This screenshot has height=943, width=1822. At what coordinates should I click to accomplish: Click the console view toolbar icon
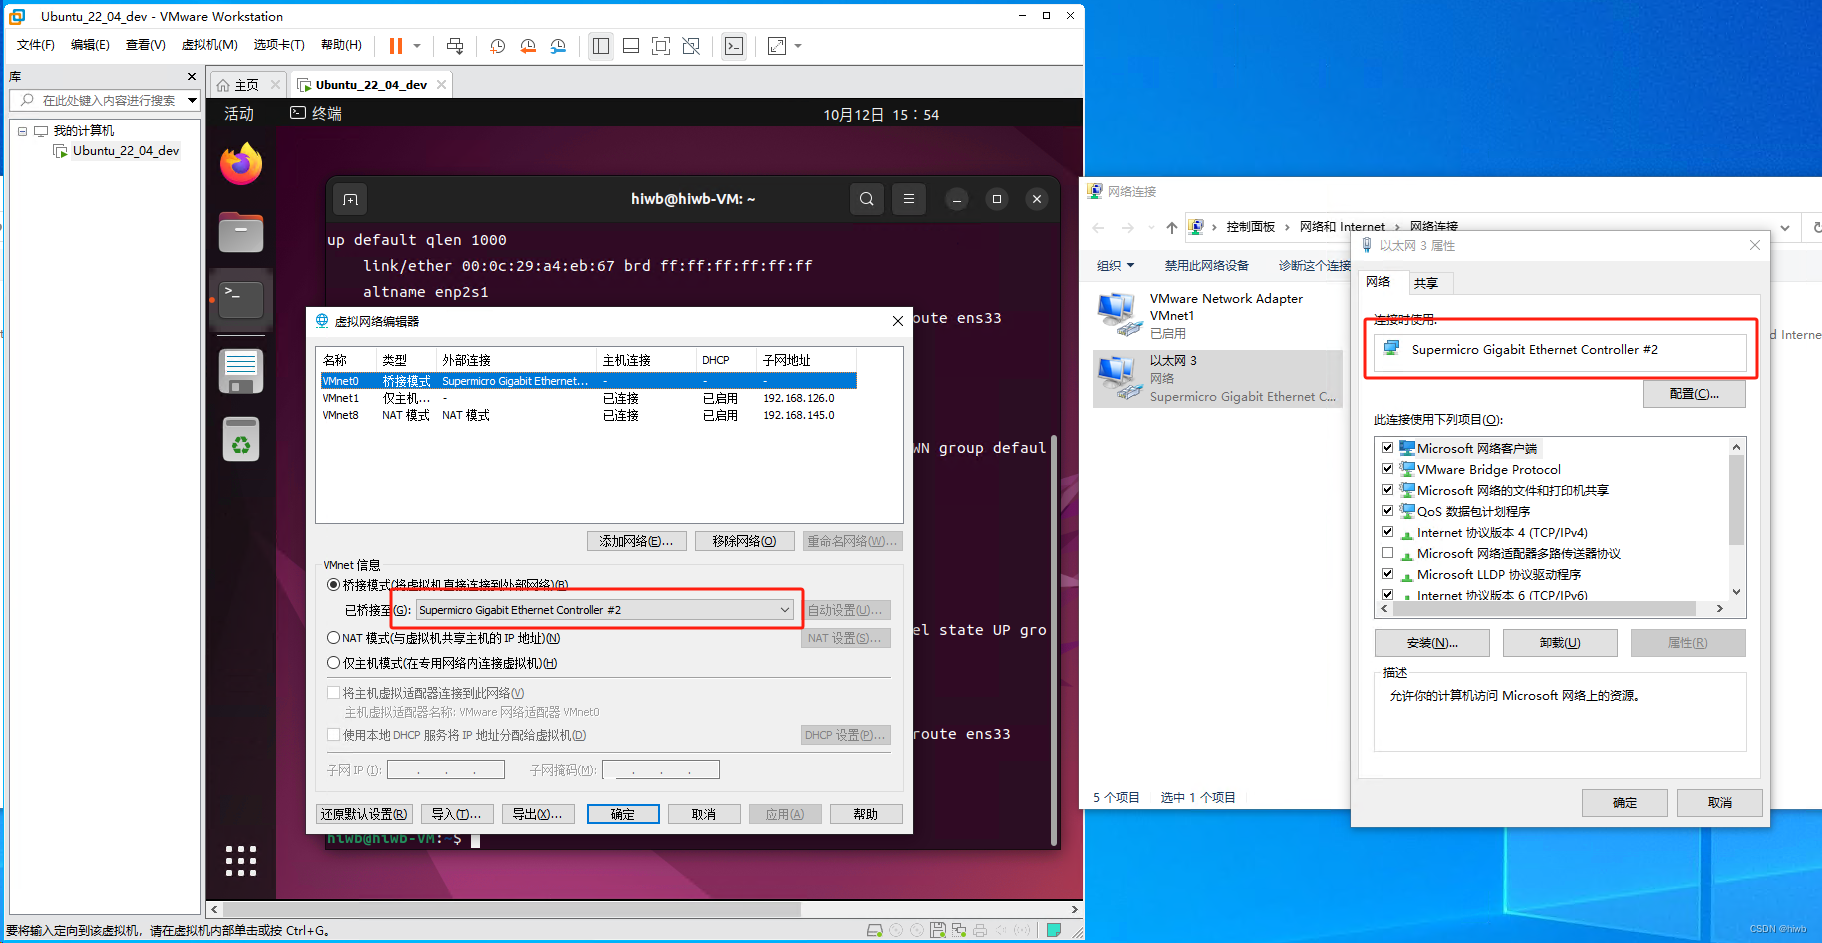[734, 46]
